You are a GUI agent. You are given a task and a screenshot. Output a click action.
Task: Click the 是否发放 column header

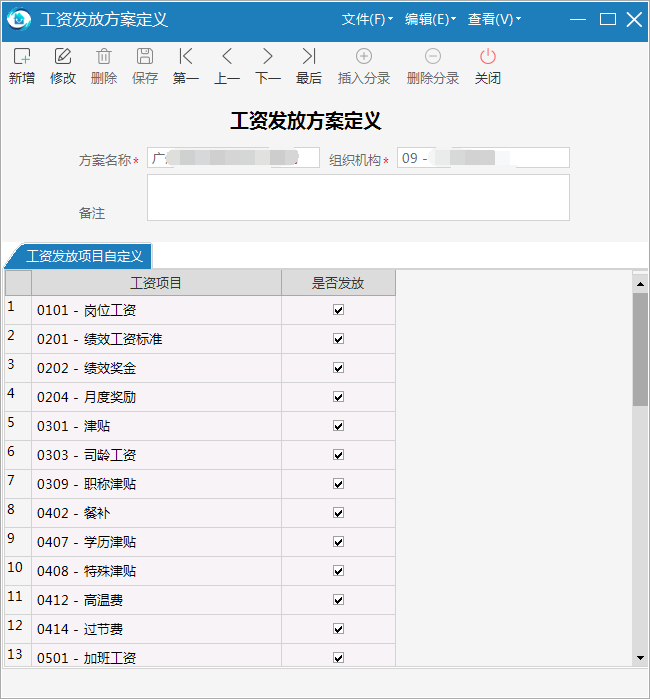338,283
